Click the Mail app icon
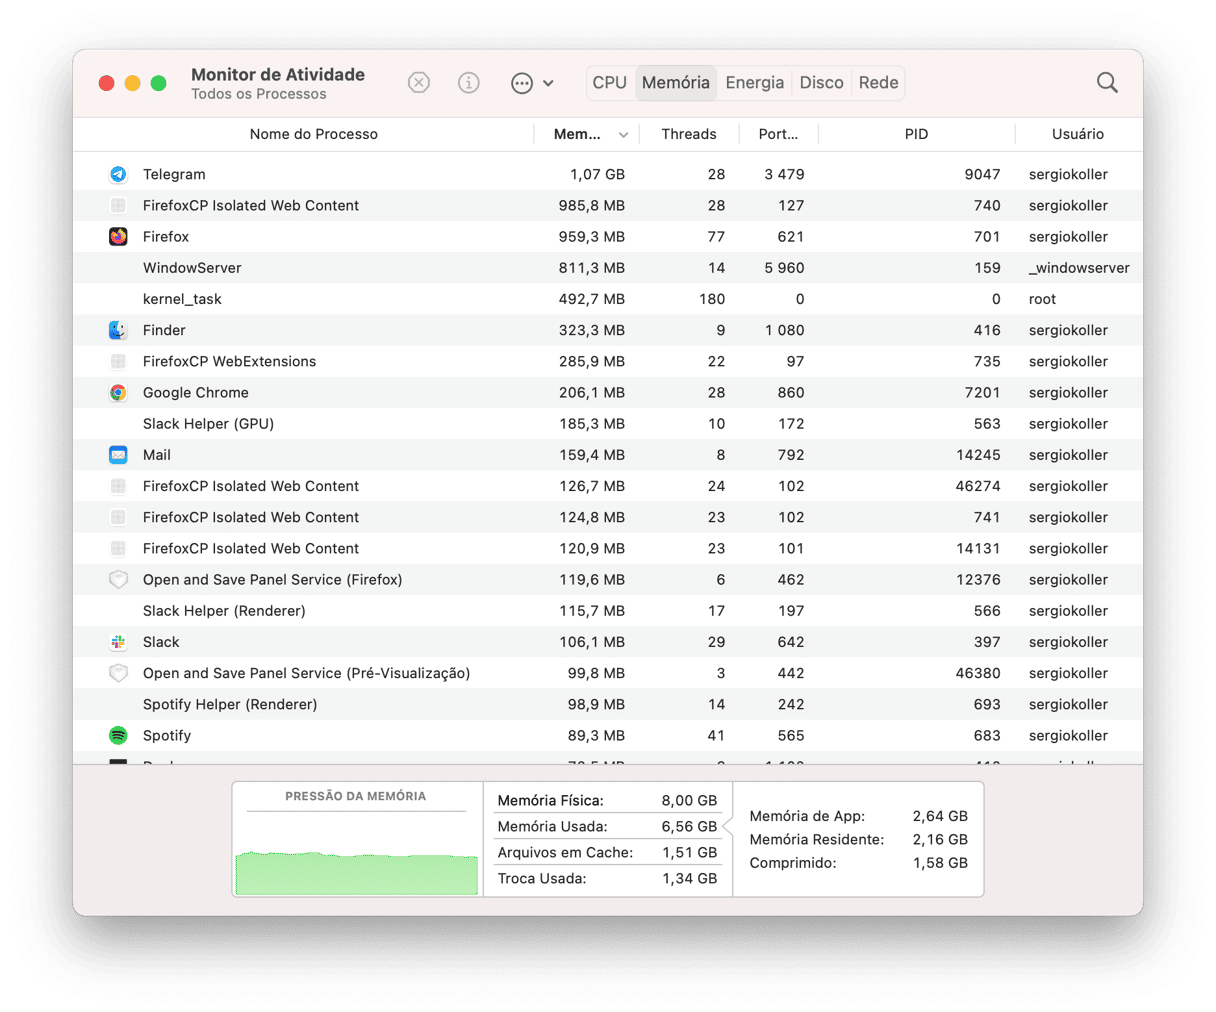Screen dimensions: 1216x1012 [x=118, y=455]
